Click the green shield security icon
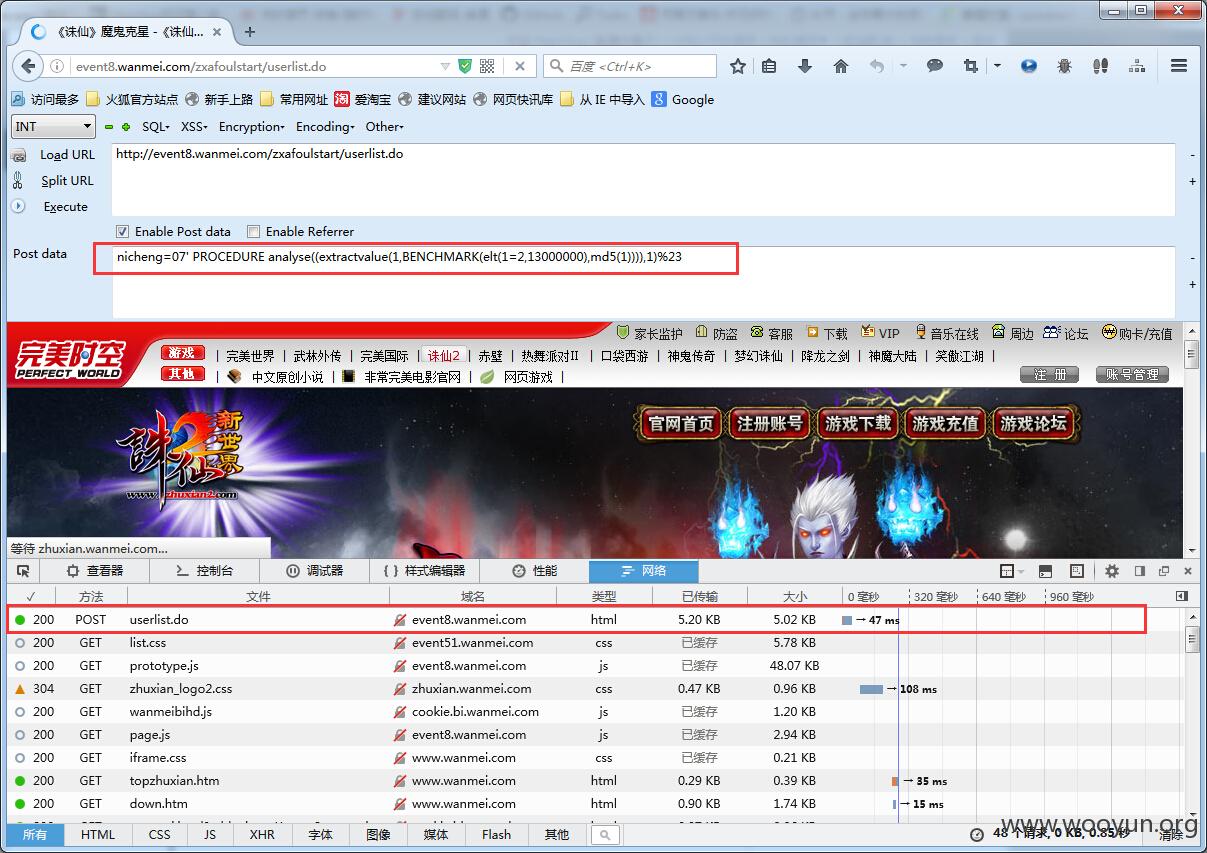Screen dimensions: 1207x853 (465, 66)
